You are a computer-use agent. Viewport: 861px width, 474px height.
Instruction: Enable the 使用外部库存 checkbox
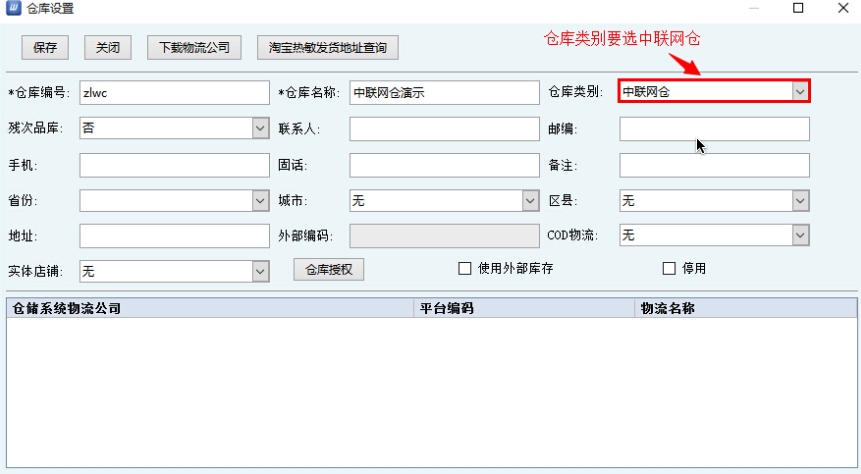(465, 269)
